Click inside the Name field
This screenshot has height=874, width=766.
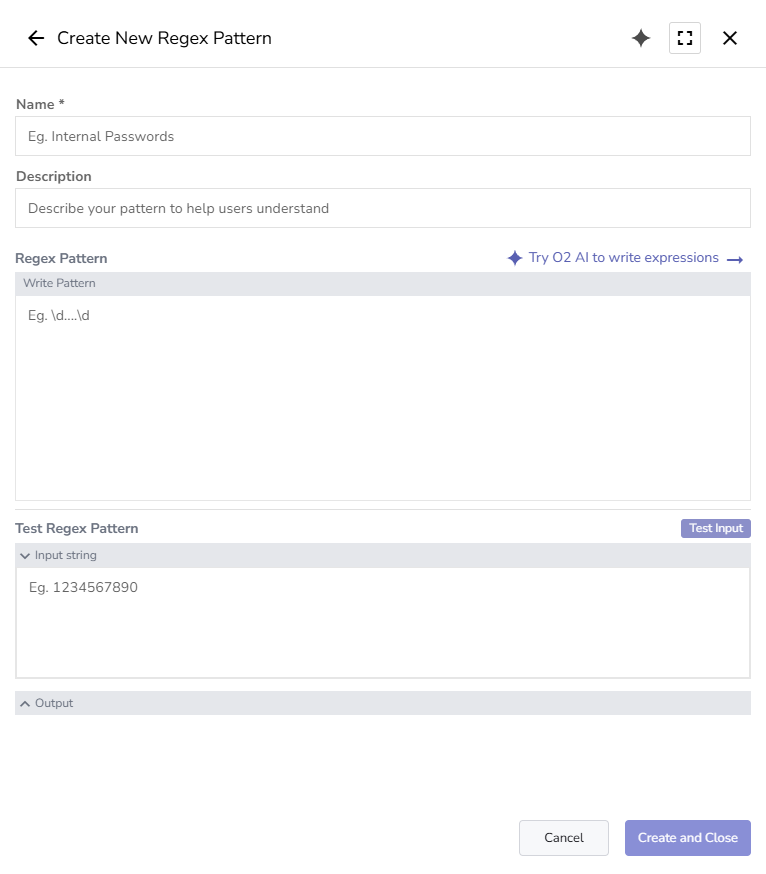(x=382, y=135)
